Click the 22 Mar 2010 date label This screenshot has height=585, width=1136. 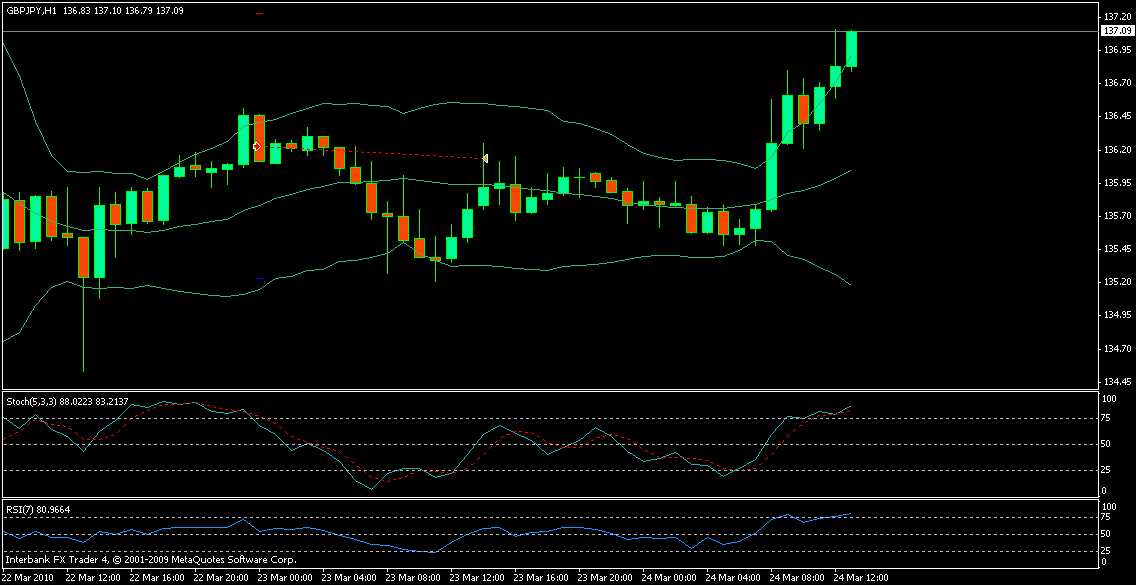coord(27,578)
